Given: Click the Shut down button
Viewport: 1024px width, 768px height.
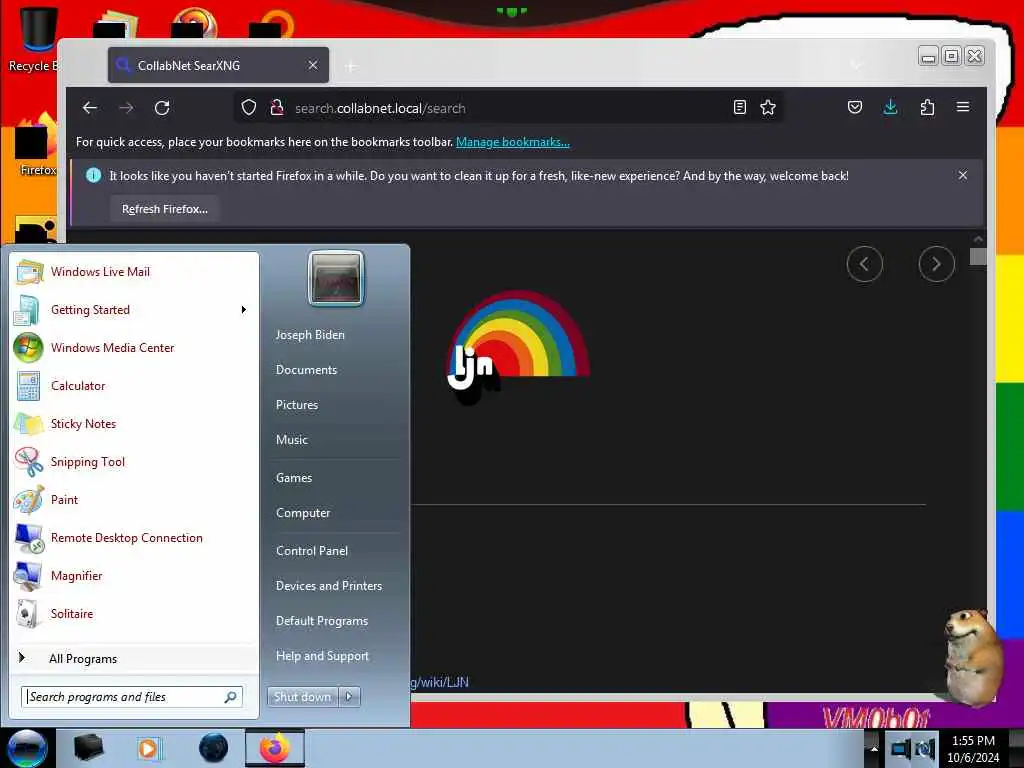Looking at the screenshot, I should [x=302, y=697].
